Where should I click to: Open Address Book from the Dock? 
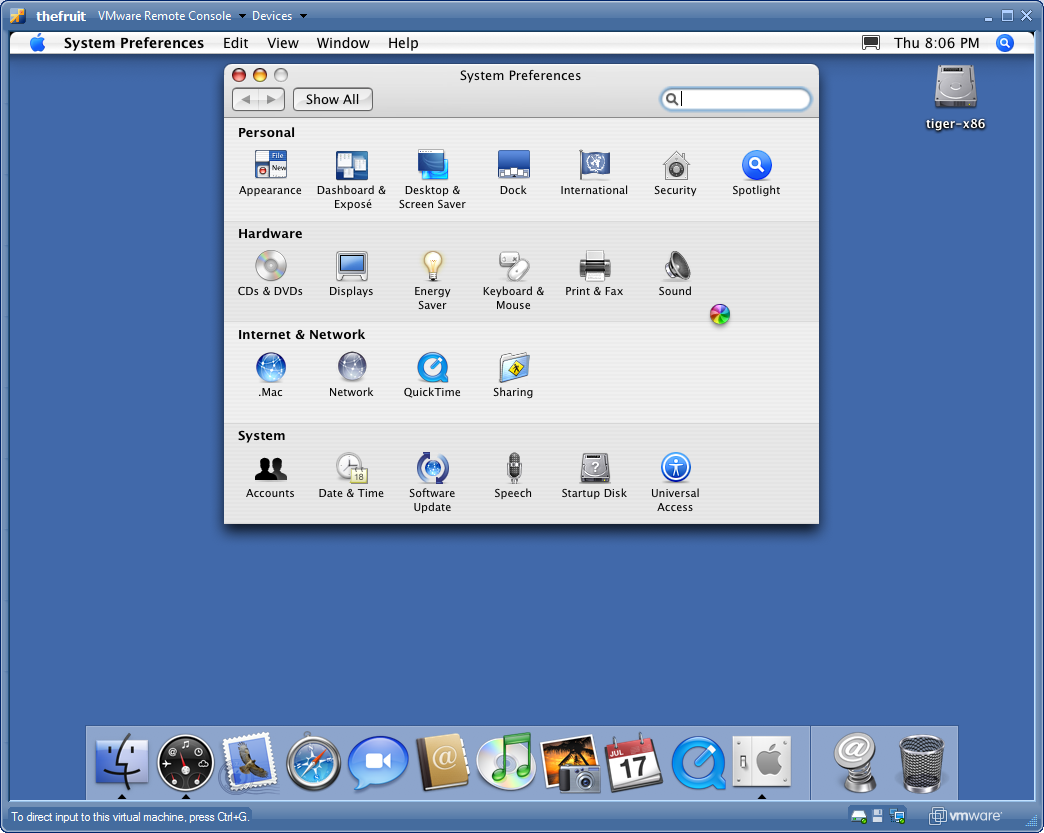coord(442,762)
